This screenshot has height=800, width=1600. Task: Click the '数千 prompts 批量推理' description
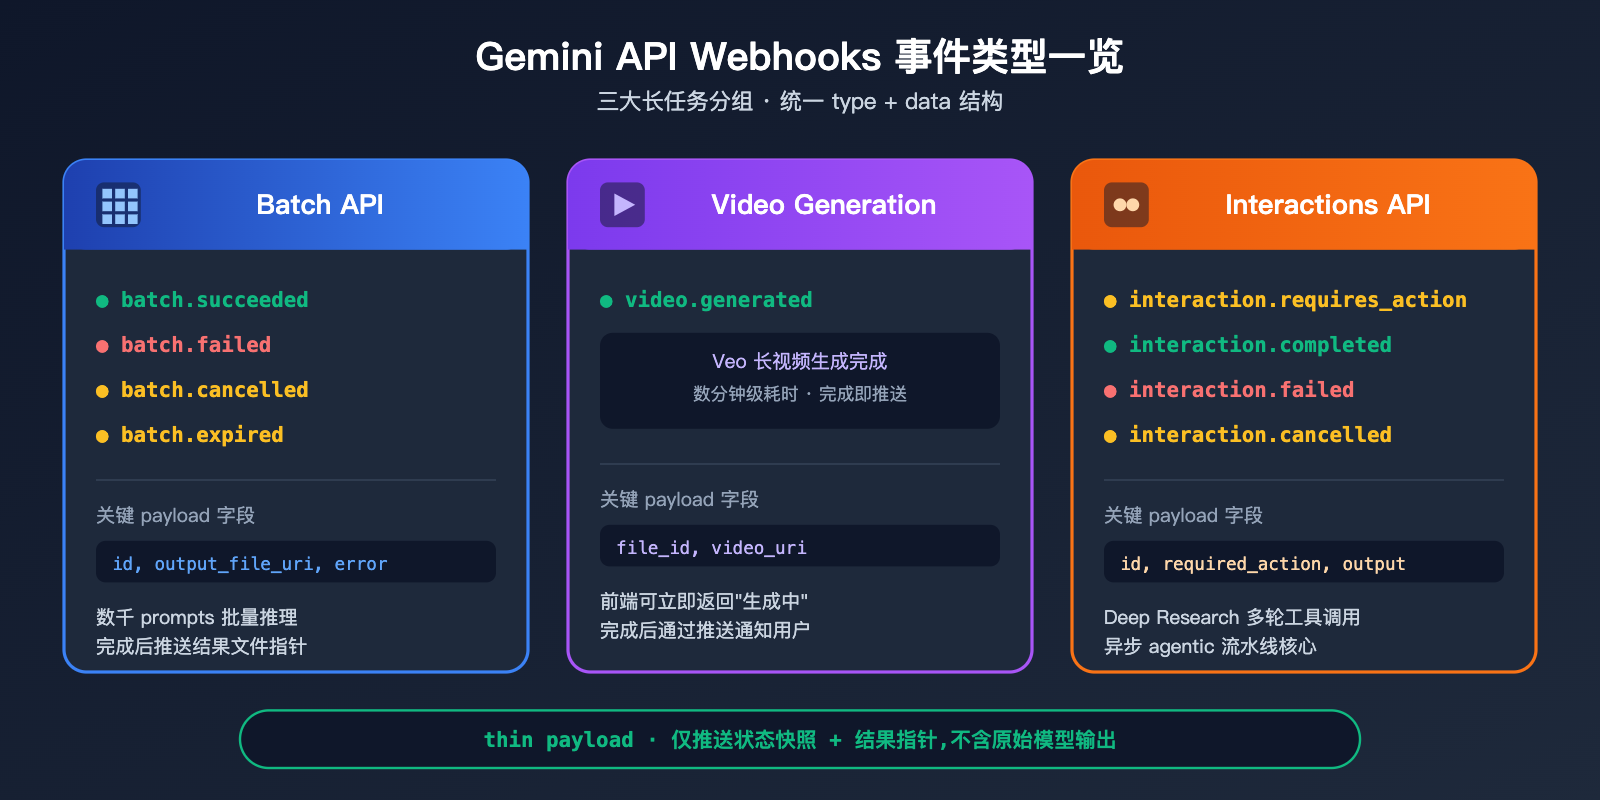tap(197, 617)
